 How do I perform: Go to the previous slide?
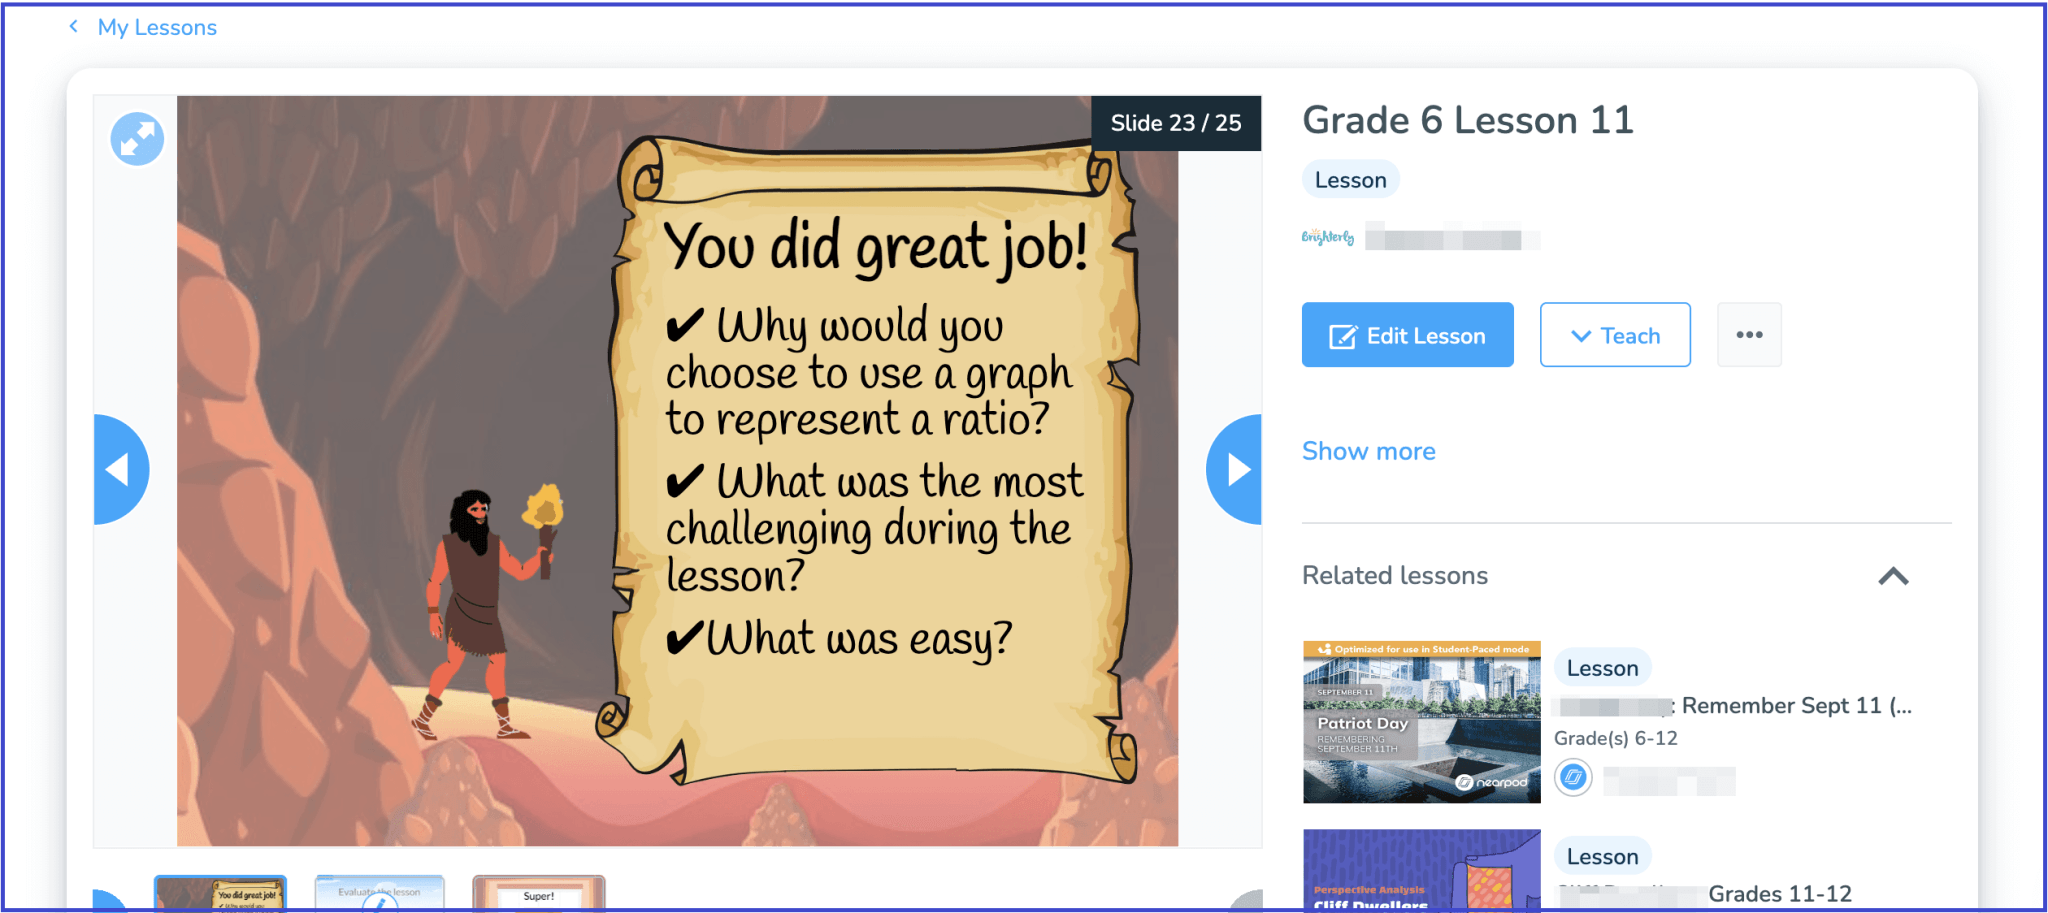(x=120, y=469)
